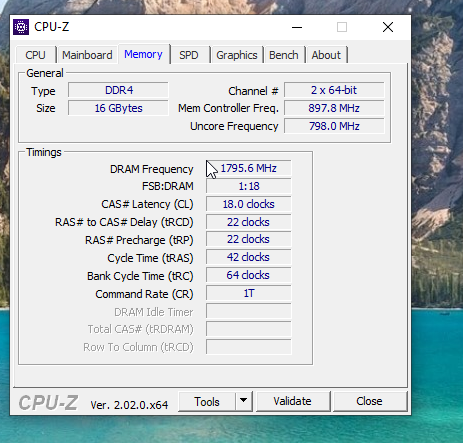463x443 pixels.
Task: Open the CPU tab
Action: click(36, 55)
